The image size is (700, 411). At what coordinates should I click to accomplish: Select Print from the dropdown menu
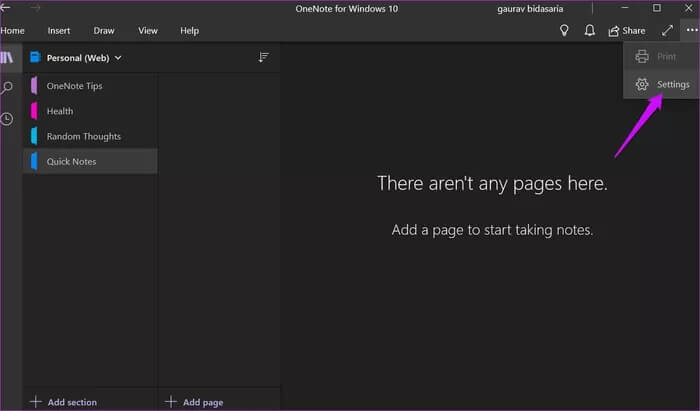coord(661,57)
